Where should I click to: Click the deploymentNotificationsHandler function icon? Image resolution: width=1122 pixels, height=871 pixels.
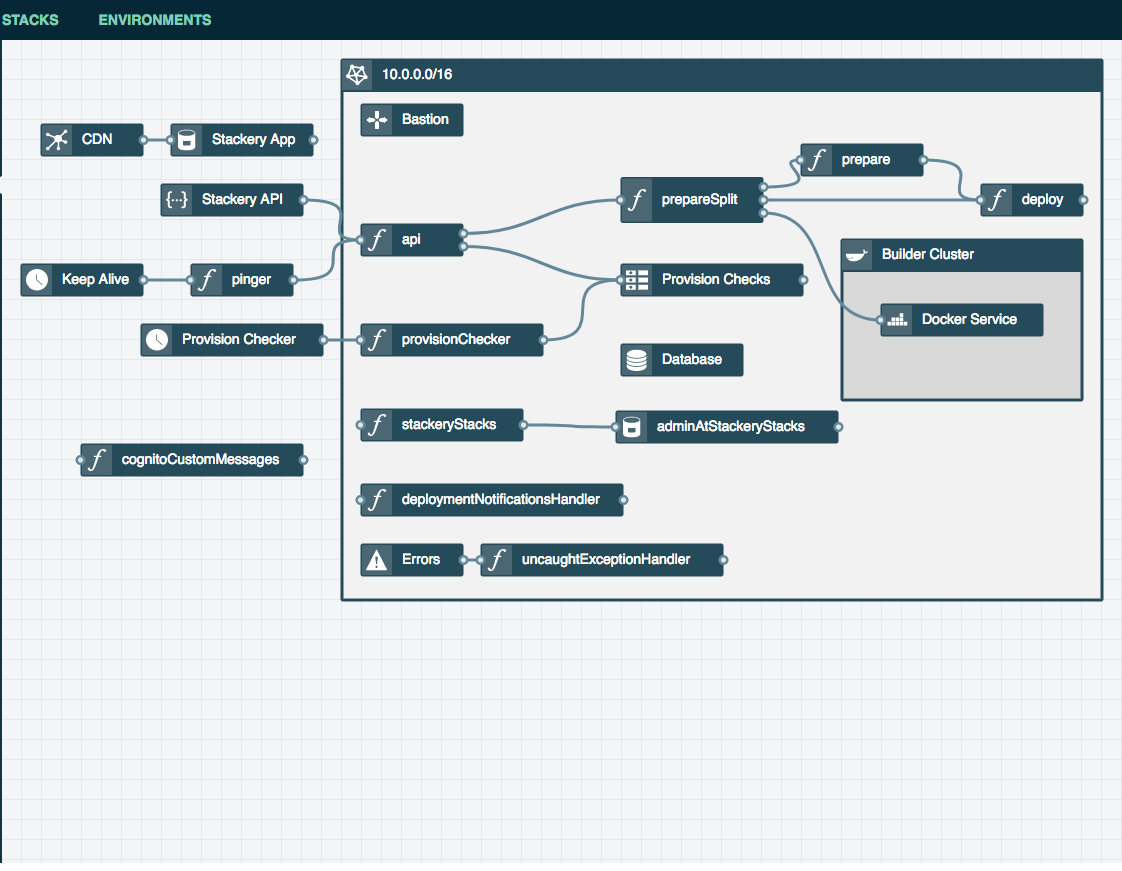click(x=376, y=500)
